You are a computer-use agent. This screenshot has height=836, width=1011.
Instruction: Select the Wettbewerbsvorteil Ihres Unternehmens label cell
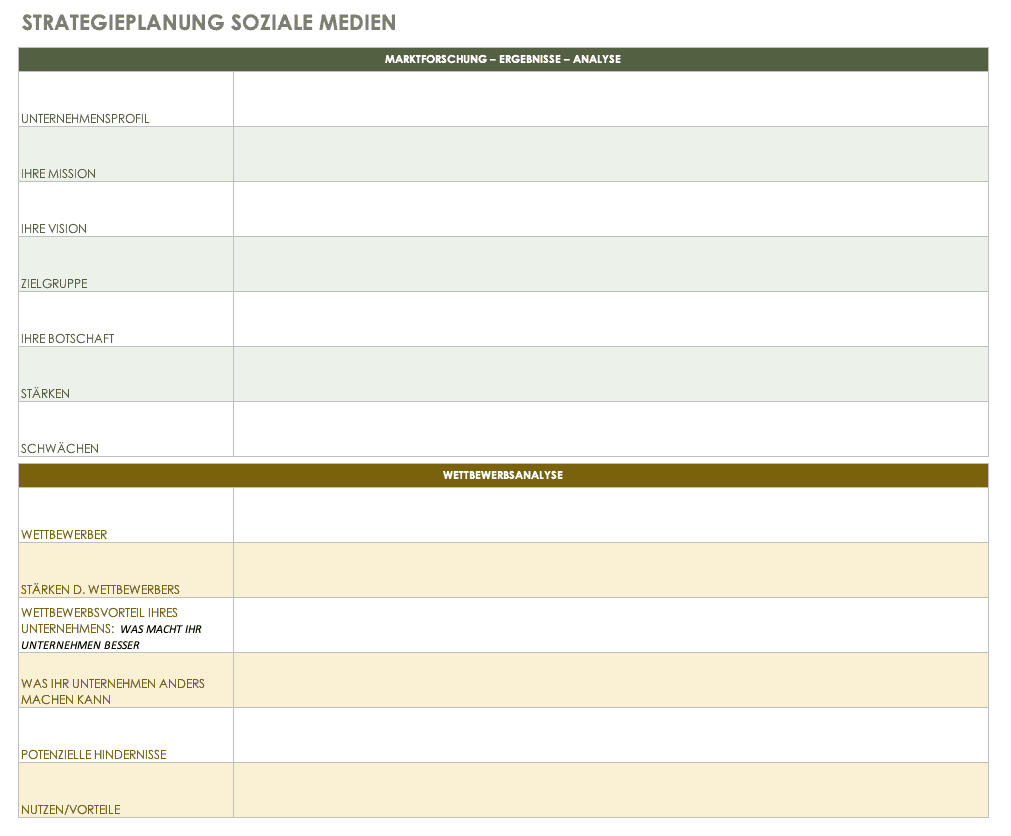[126, 626]
